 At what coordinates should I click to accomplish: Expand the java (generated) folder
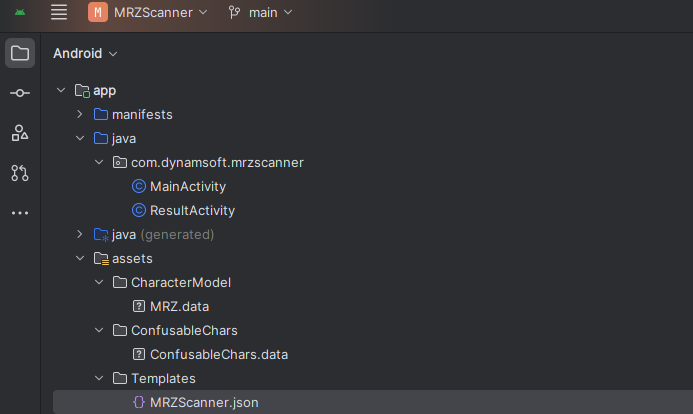click(80, 234)
